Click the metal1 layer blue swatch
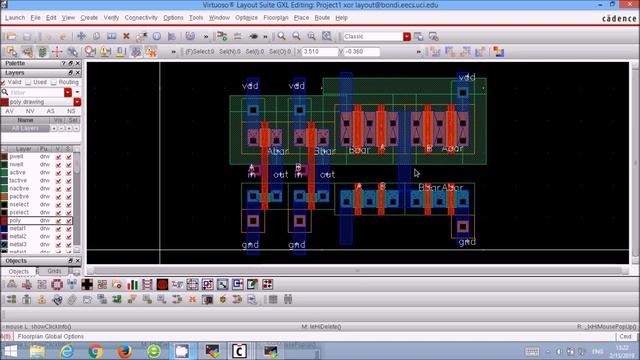 pyautogui.click(x=4, y=229)
